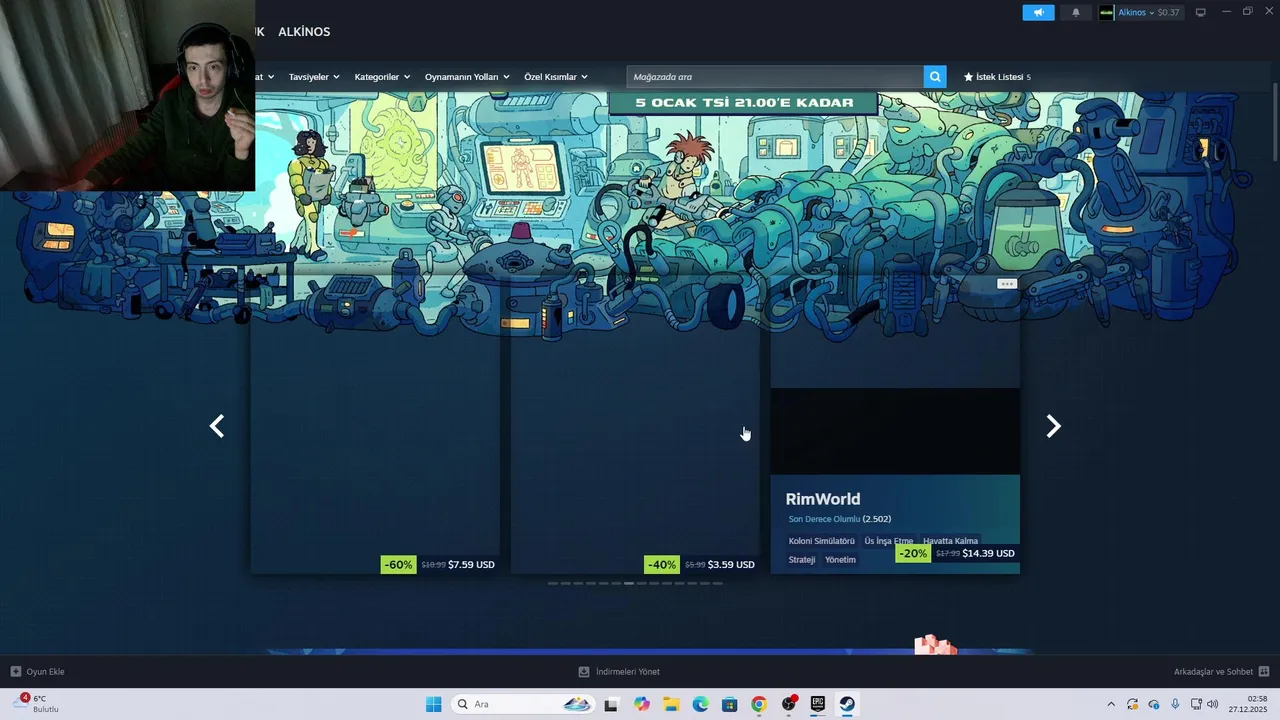Expand the Kategoriler dropdown menu

tap(382, 77)
